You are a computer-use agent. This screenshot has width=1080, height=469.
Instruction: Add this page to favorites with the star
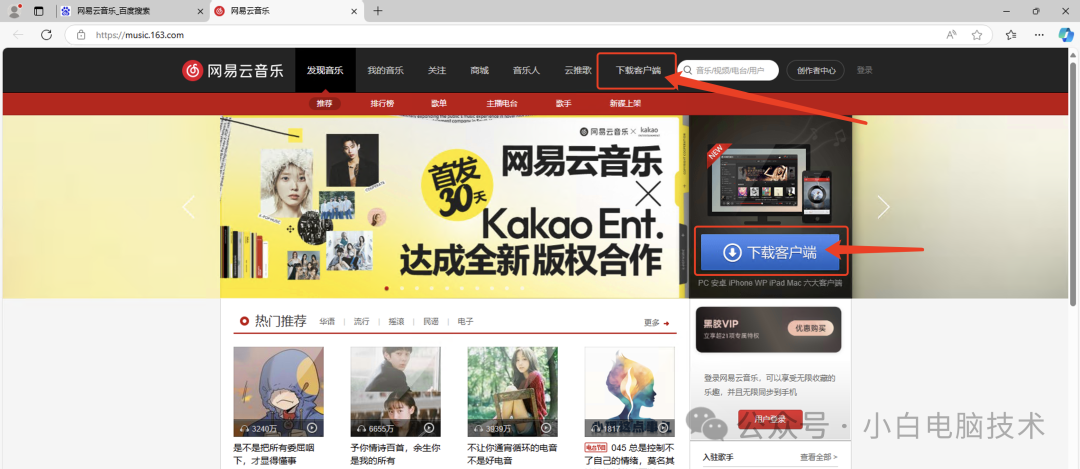(x=976, y=34)
